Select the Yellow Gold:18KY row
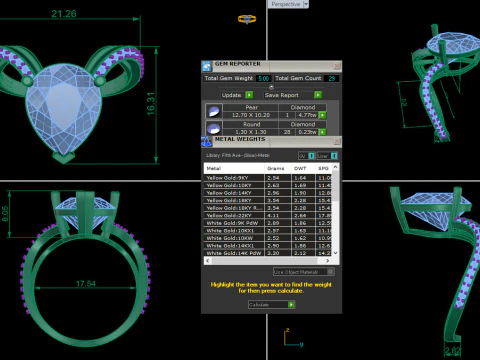The image size is (480, 360). point(268,200)
